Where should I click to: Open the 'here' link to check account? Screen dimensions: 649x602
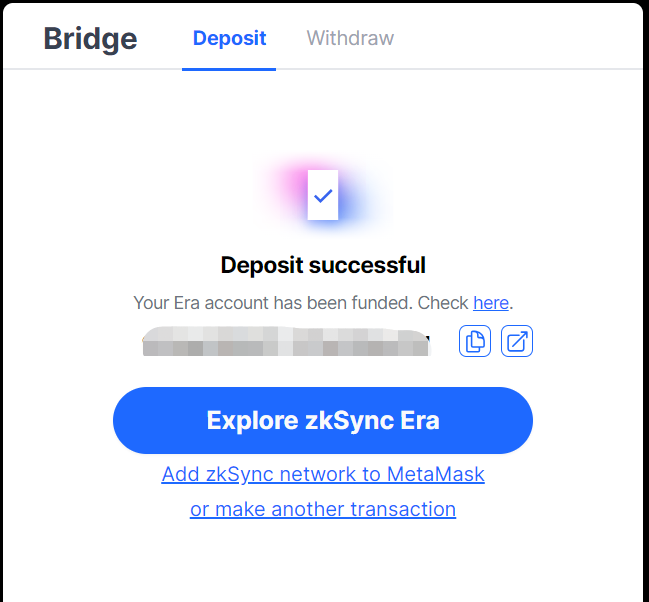point(491,302)
